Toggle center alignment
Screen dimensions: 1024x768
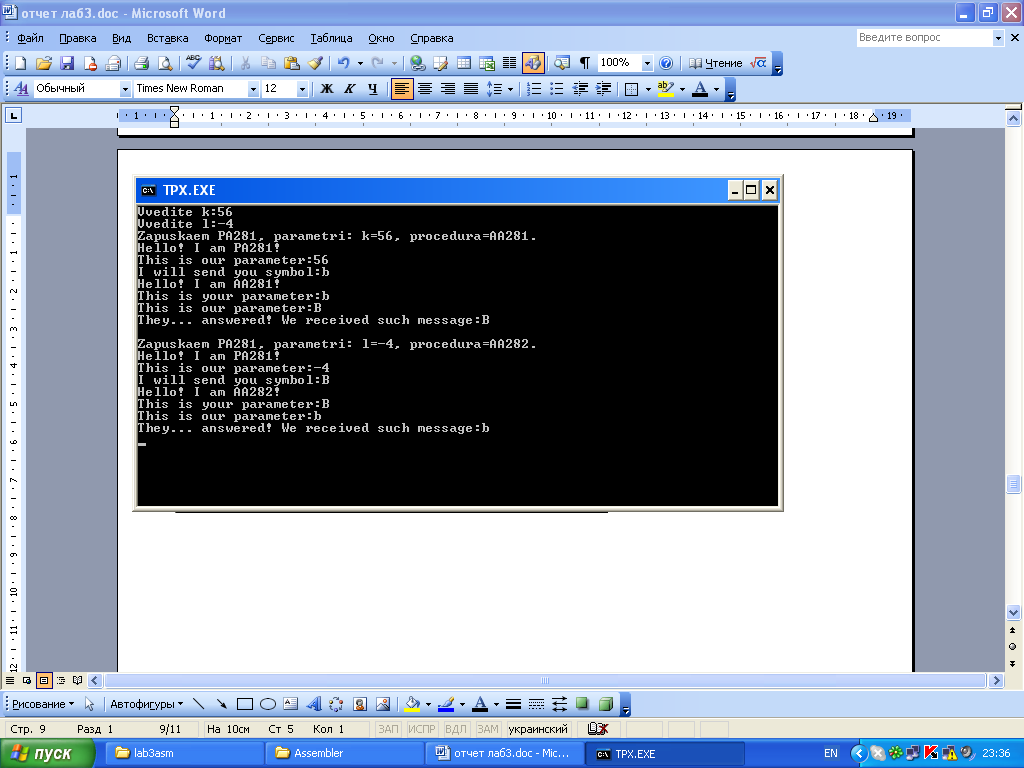(425, 89)
